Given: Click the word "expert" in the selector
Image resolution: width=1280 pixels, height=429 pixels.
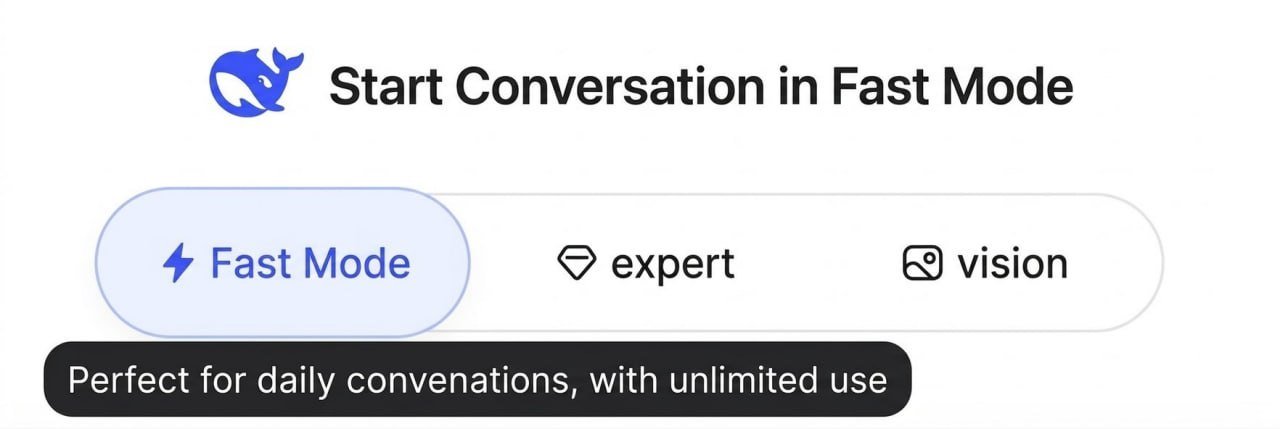Looking at the screenshot, I should tap(673, 264).
